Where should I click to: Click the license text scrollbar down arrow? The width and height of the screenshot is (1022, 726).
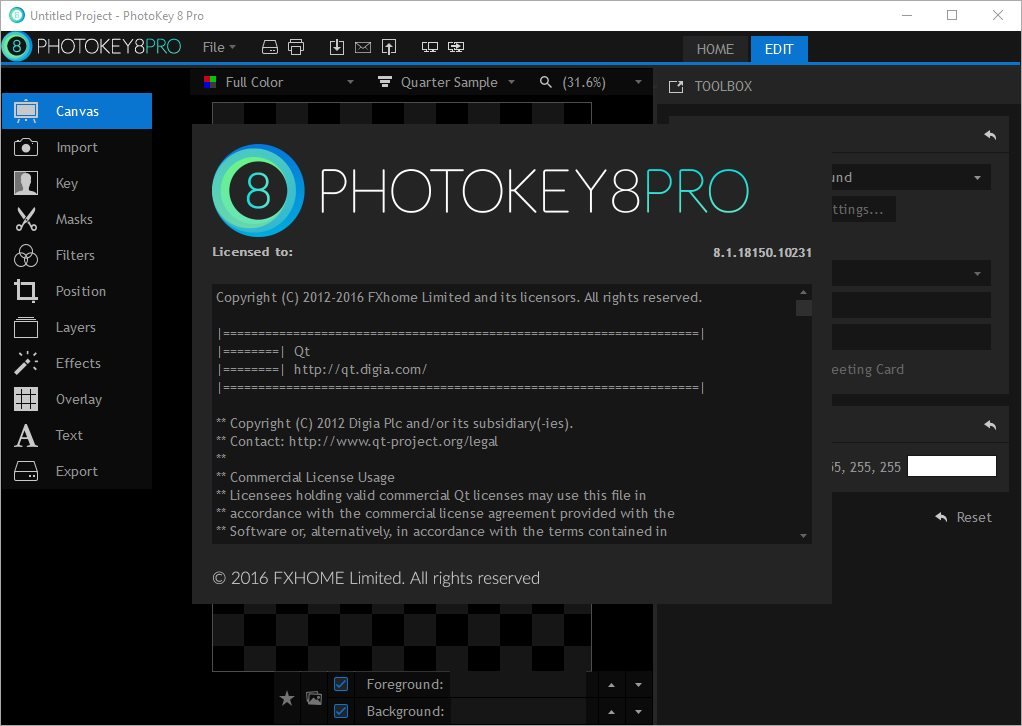(x=804, y=536)
